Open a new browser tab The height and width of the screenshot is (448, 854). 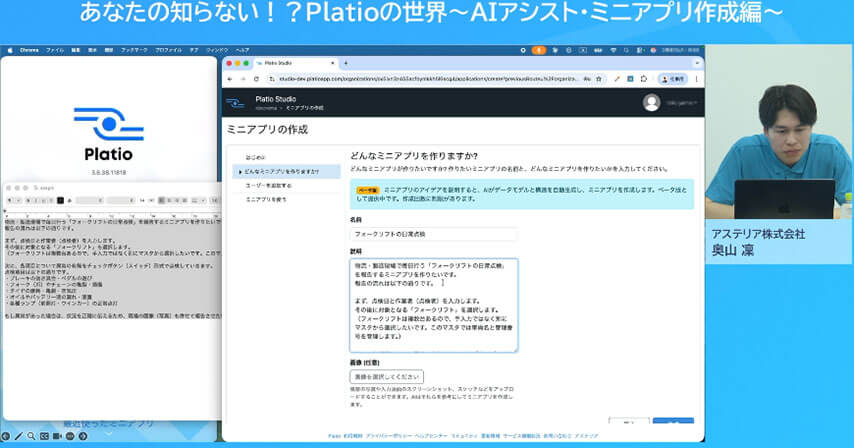click(346, 63)
